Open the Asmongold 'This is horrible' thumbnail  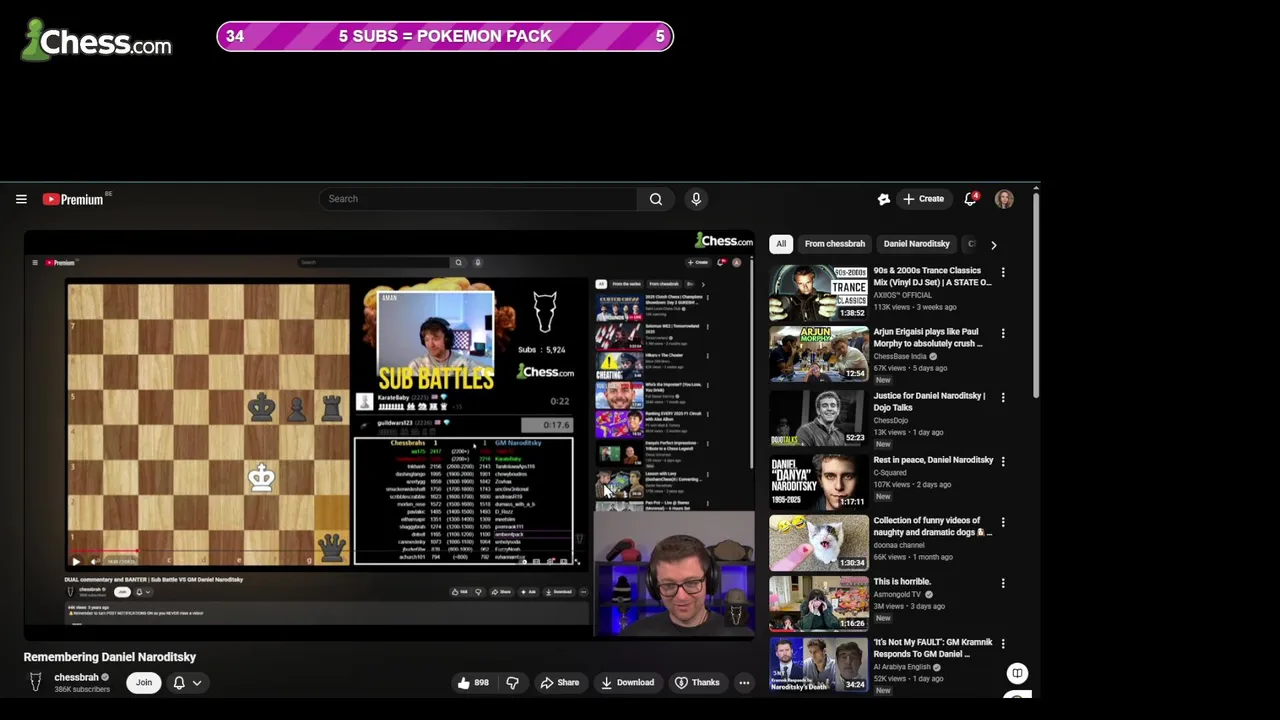pyautogui.click(x=819, y=604)
